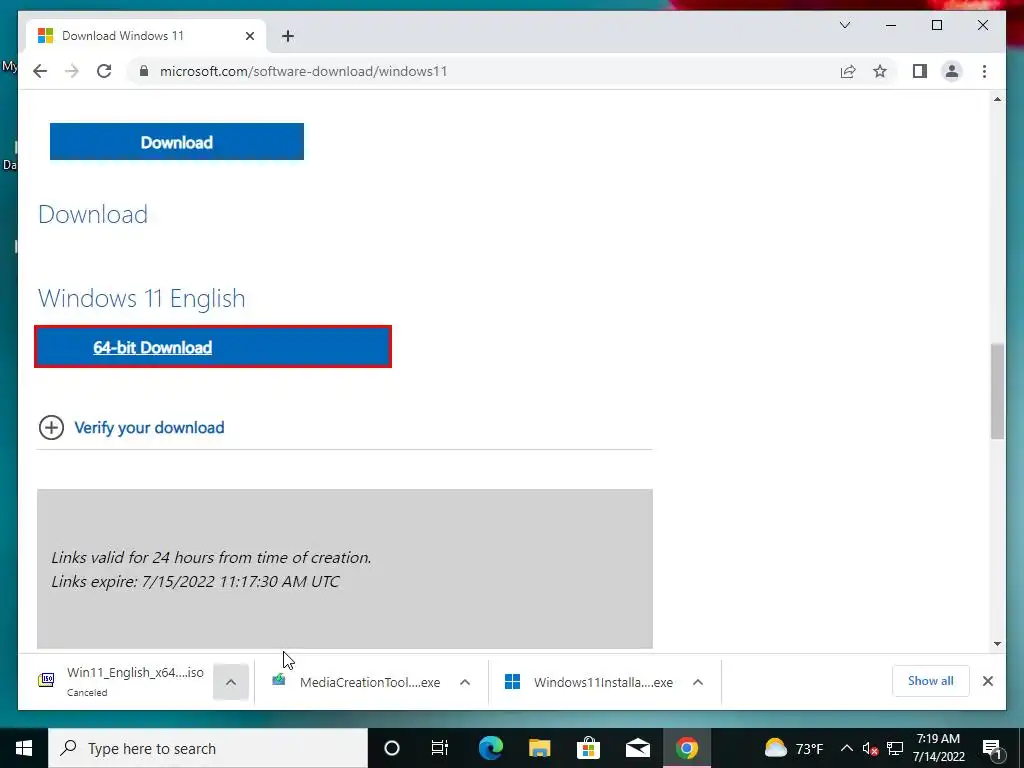Open the Chrome side panel

coord(920,71)
